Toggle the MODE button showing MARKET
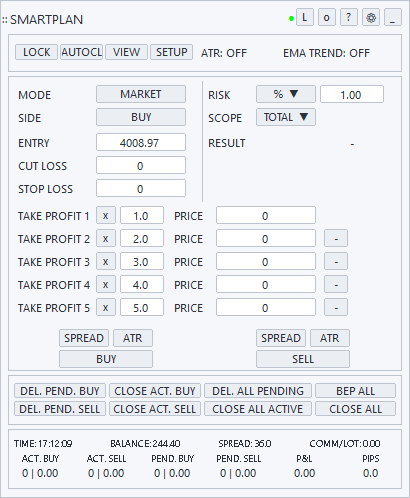The image size is (410, 498). (x=141, y=94)
